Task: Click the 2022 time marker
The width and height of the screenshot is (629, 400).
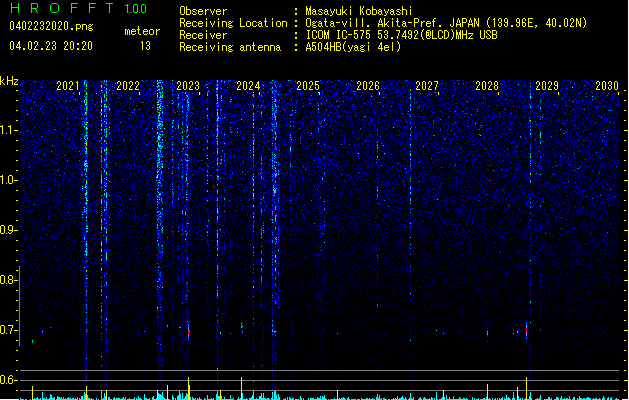Action: click(128, 86)
